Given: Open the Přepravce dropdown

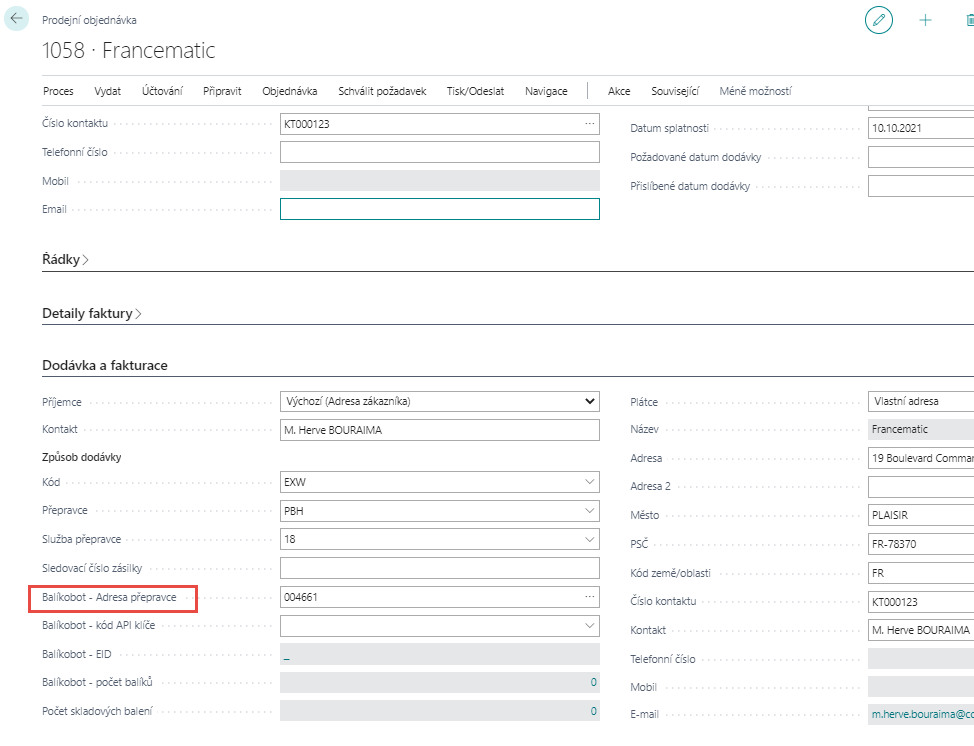Looking at the screenshot, I should coord(588,511).
